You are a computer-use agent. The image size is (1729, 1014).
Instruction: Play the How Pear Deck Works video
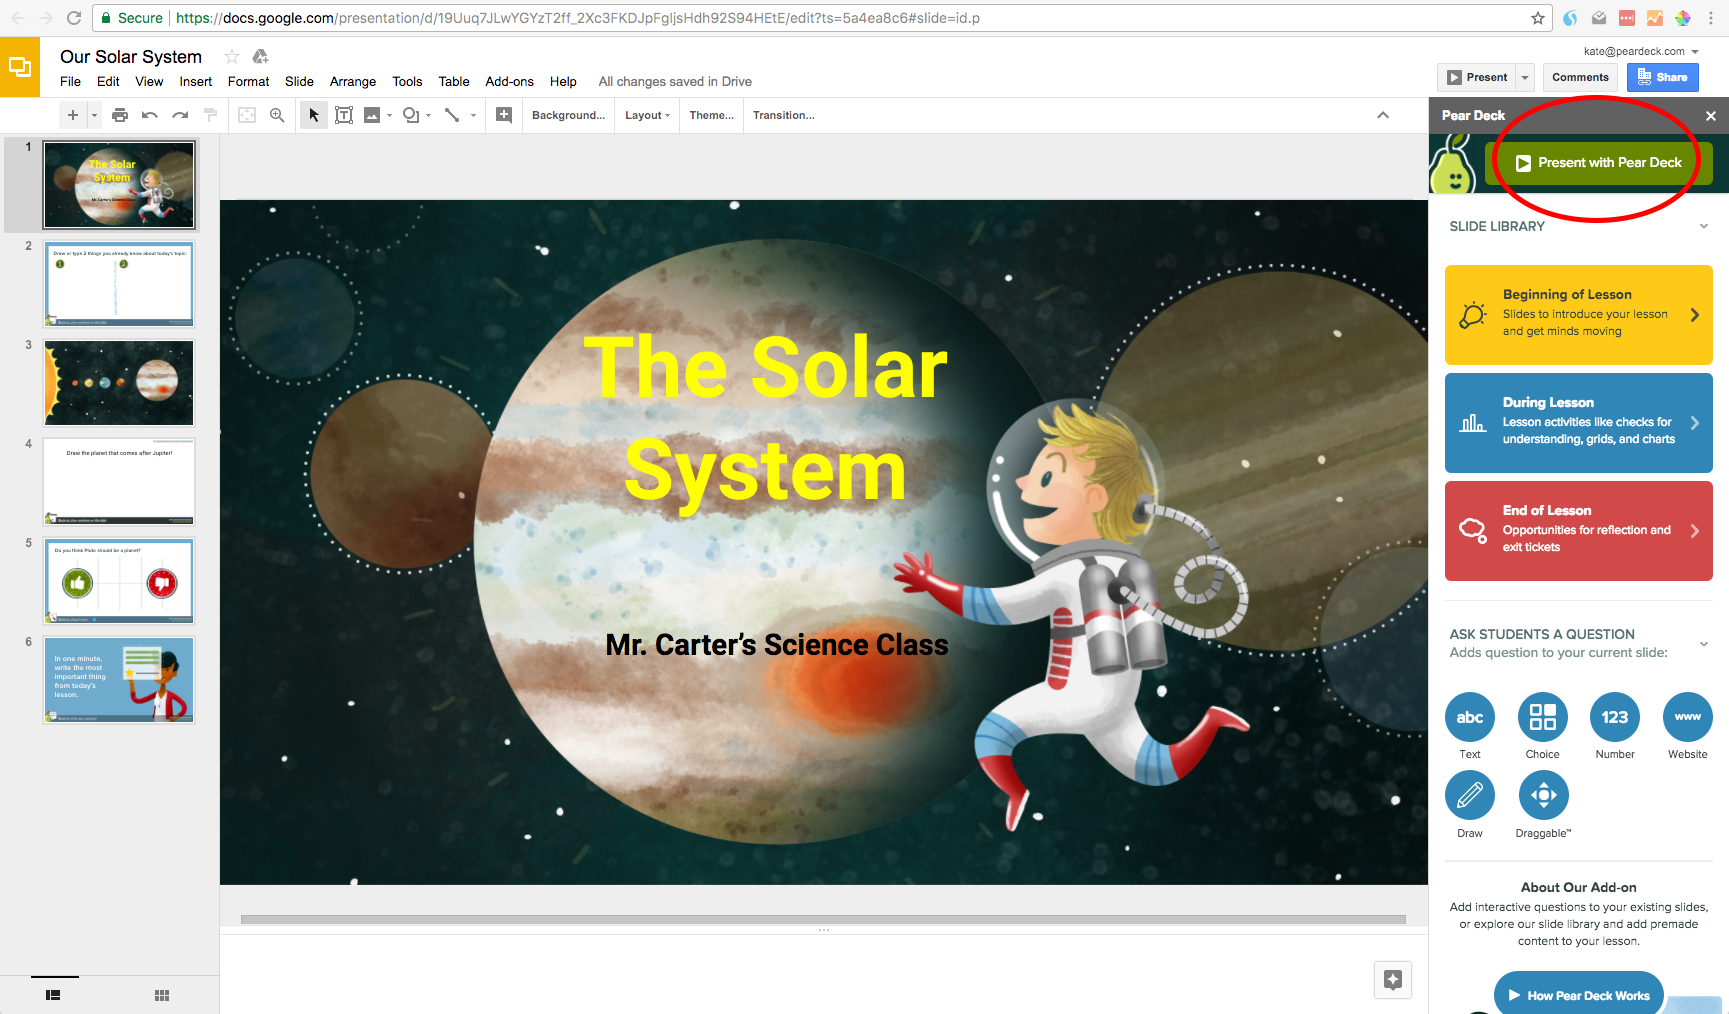click(1578, 995)
